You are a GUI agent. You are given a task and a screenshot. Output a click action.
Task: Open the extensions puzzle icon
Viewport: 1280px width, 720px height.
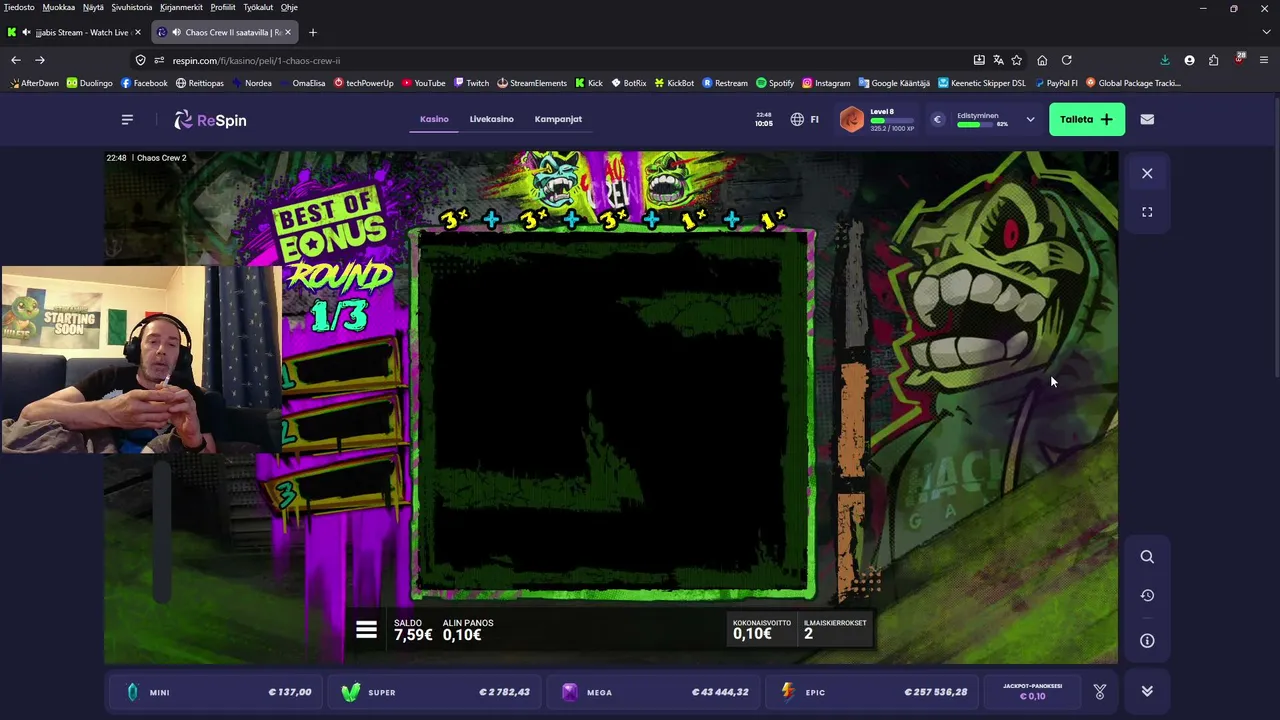click(x=1214, y=60)
